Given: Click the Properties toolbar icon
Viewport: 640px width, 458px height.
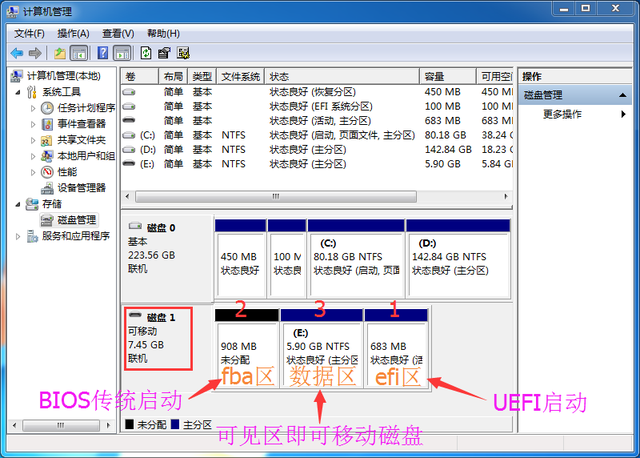Looking at the screenshot, I should (164, 53).
